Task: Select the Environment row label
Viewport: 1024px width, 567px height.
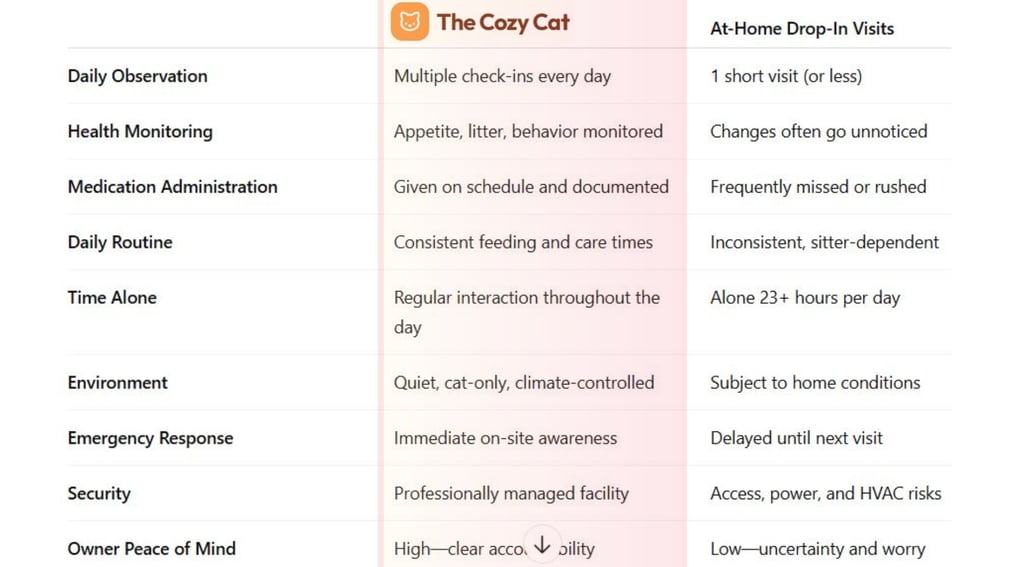Action: (x=118, y=383)
